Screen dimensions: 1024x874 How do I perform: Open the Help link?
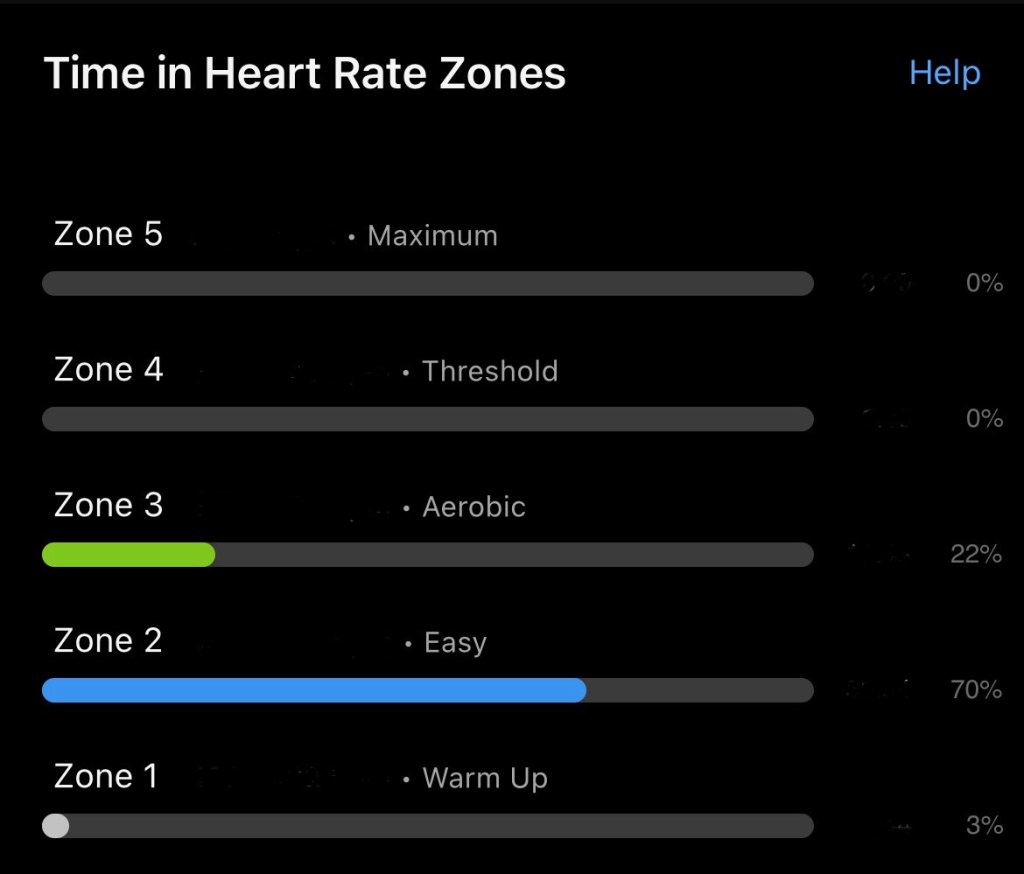coord(944,73)
